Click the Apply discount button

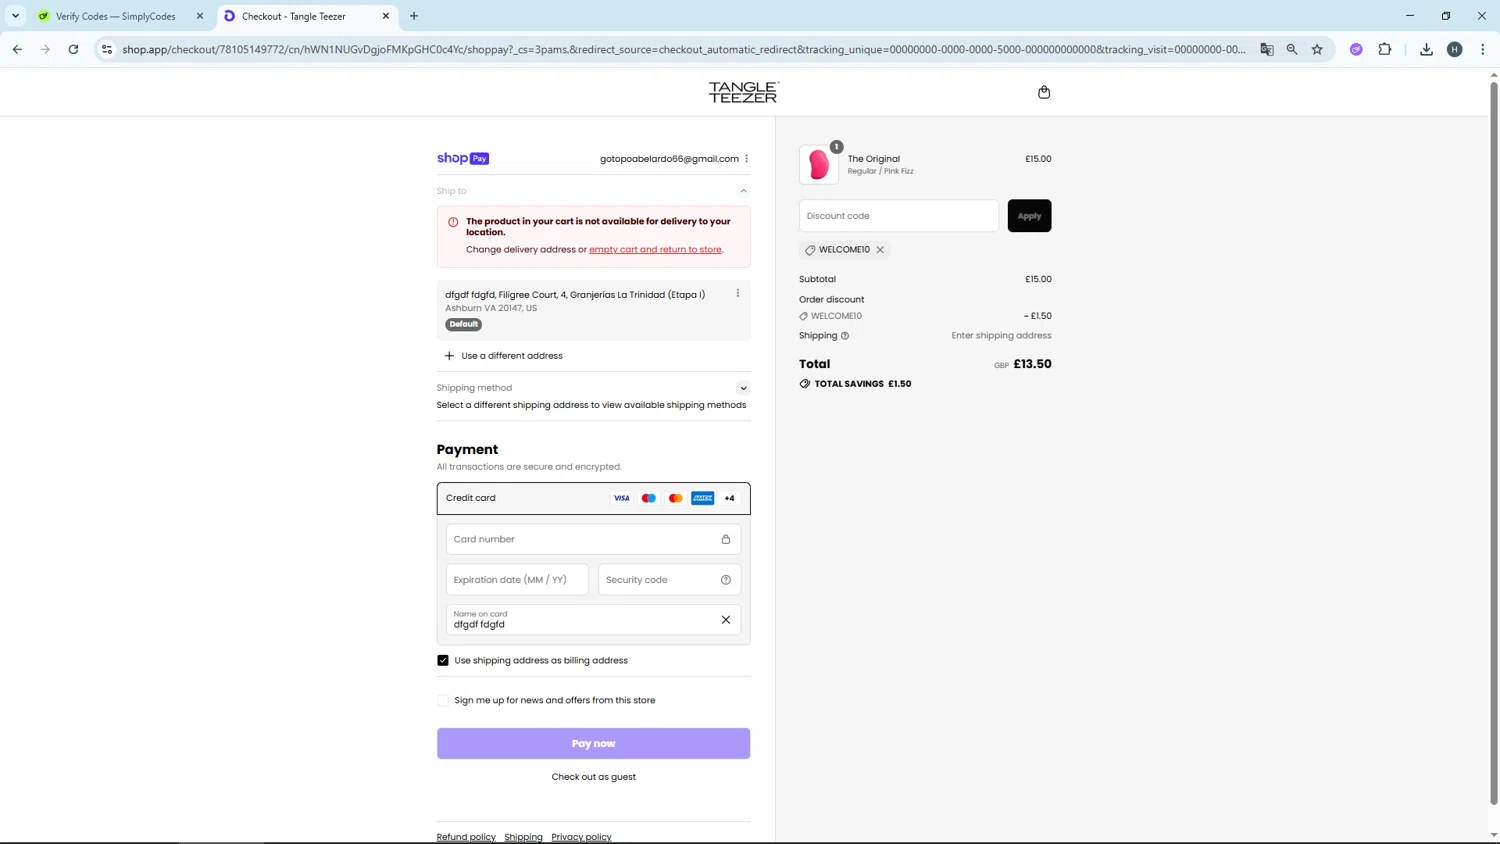coord(1029,216)
